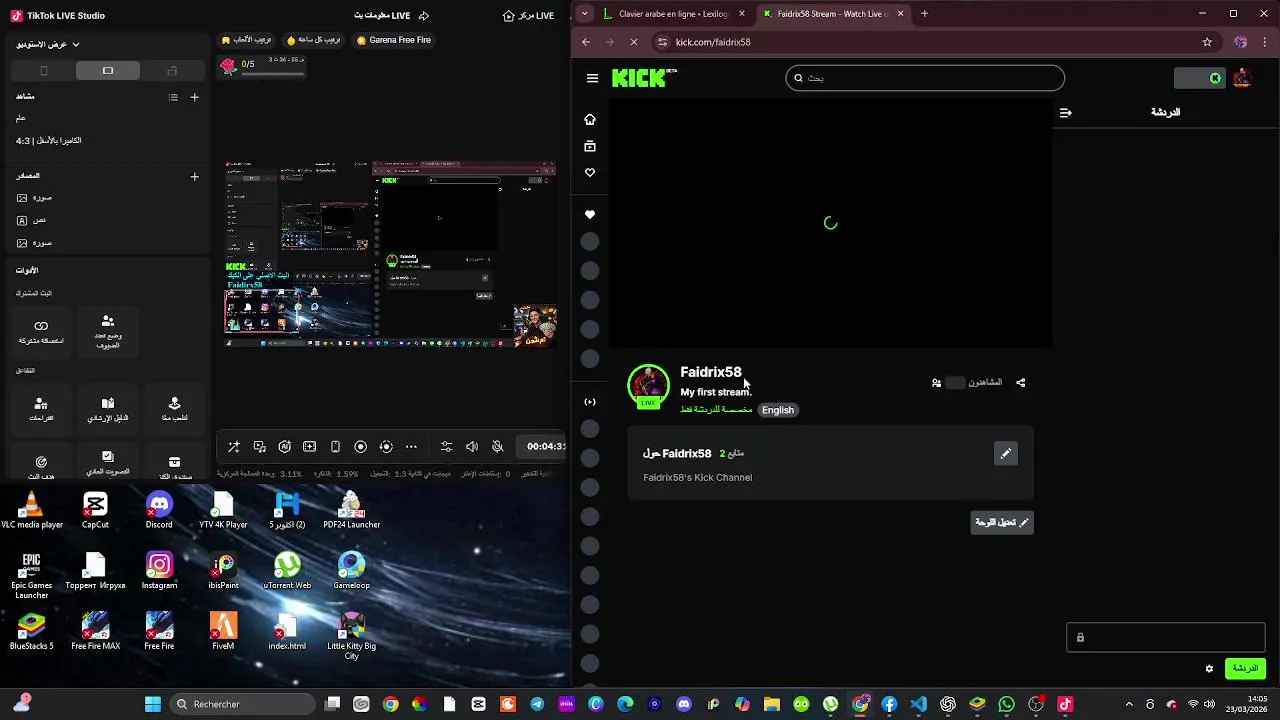The height and width of the screenshot is (720, 1280).
Task: Open the three-dots more options in TikTok toolbar
Action: (411, 447)
